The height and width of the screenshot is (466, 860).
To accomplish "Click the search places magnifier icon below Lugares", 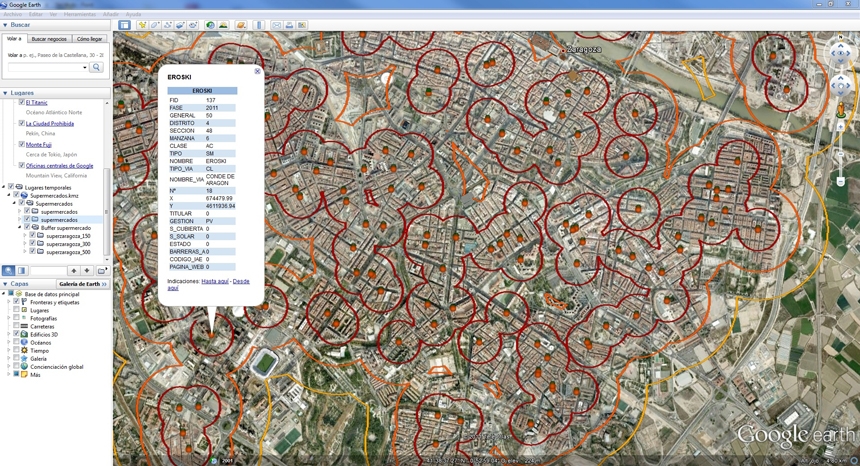I will pyautogui.click(x=9, y=270).
